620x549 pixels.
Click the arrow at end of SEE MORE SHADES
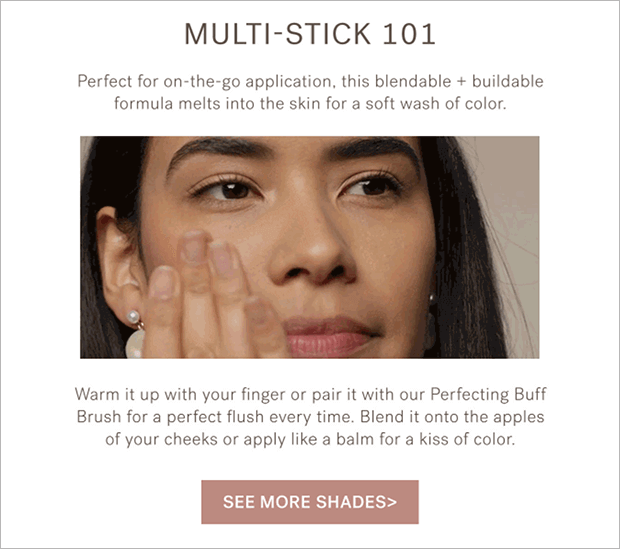click(392, 502)
